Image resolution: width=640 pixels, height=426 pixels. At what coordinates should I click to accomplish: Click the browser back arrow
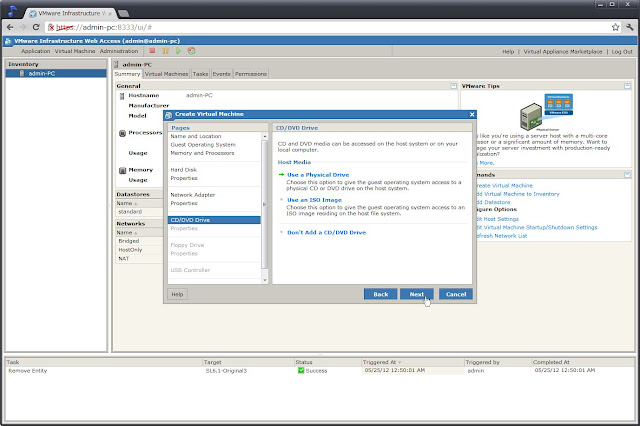(x=10, y=27)
